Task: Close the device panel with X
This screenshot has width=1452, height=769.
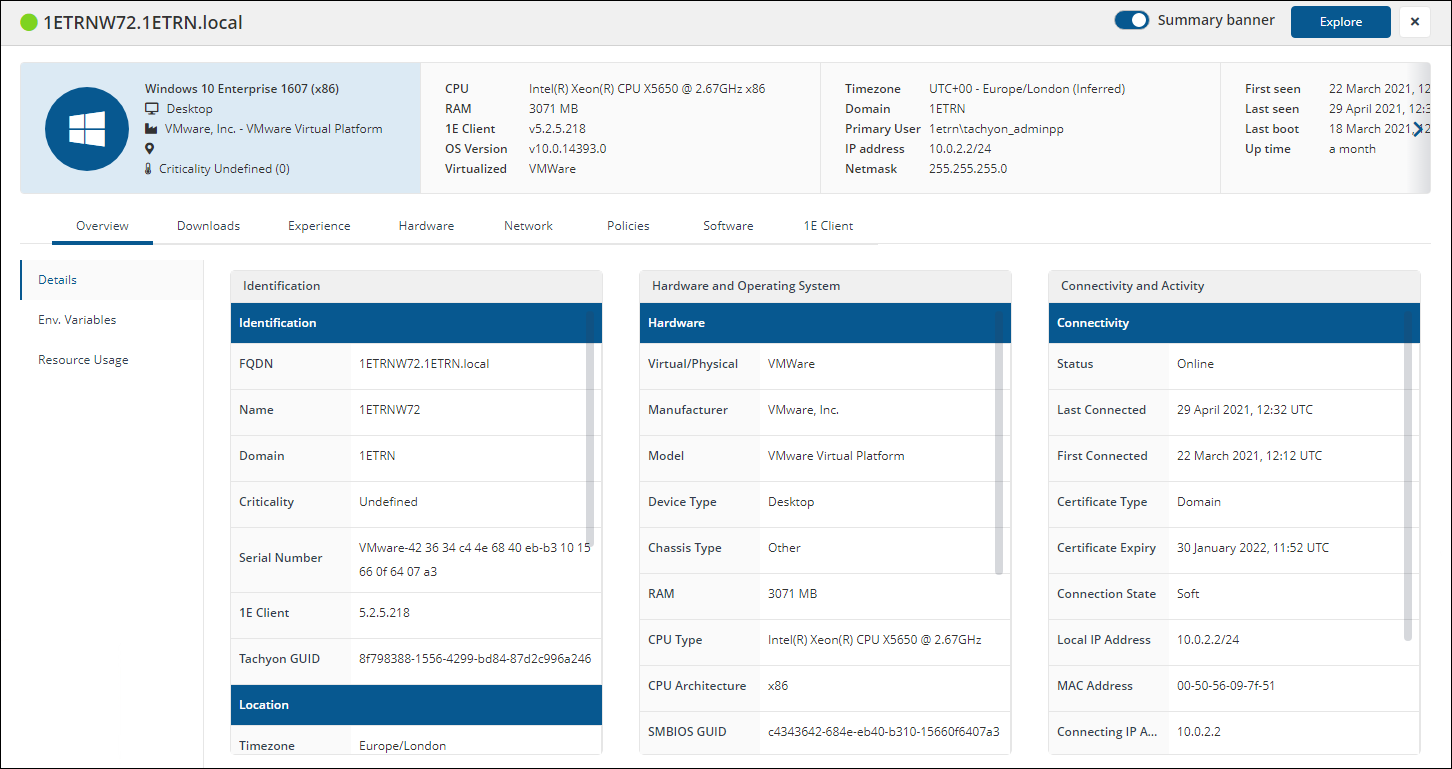Action: coord(1414,22)
